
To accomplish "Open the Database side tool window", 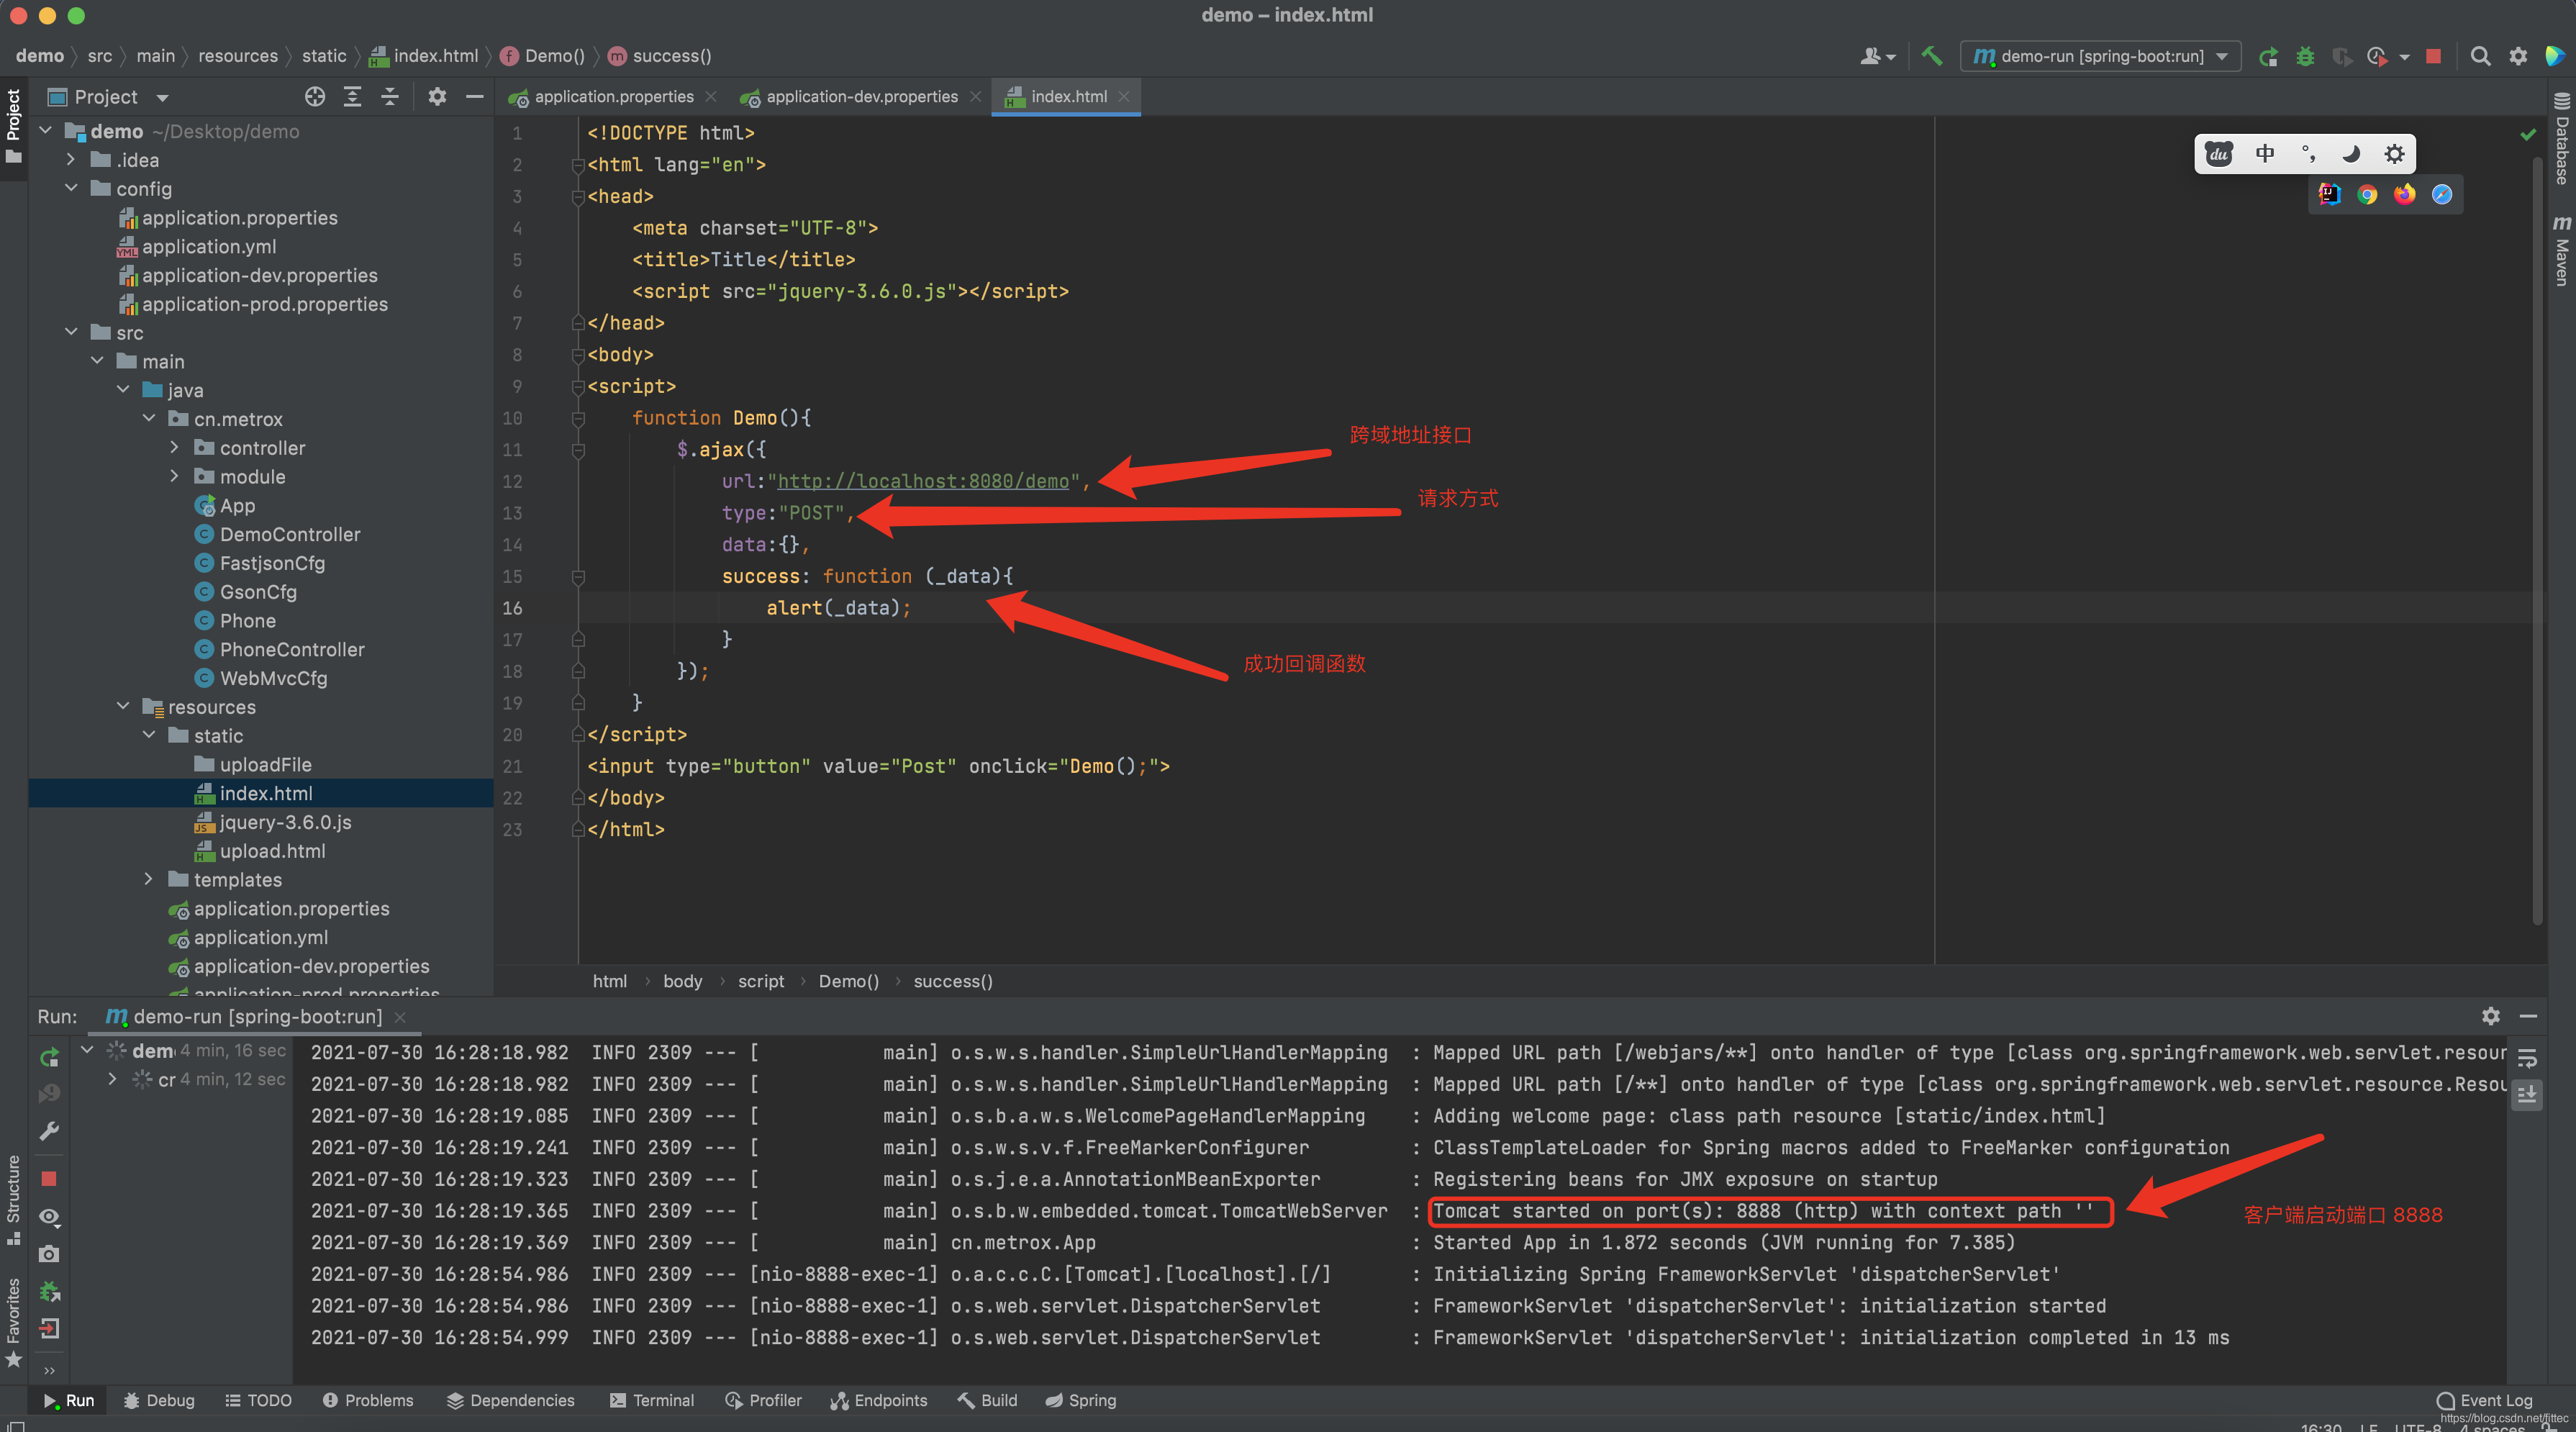I will point(2561,138).
